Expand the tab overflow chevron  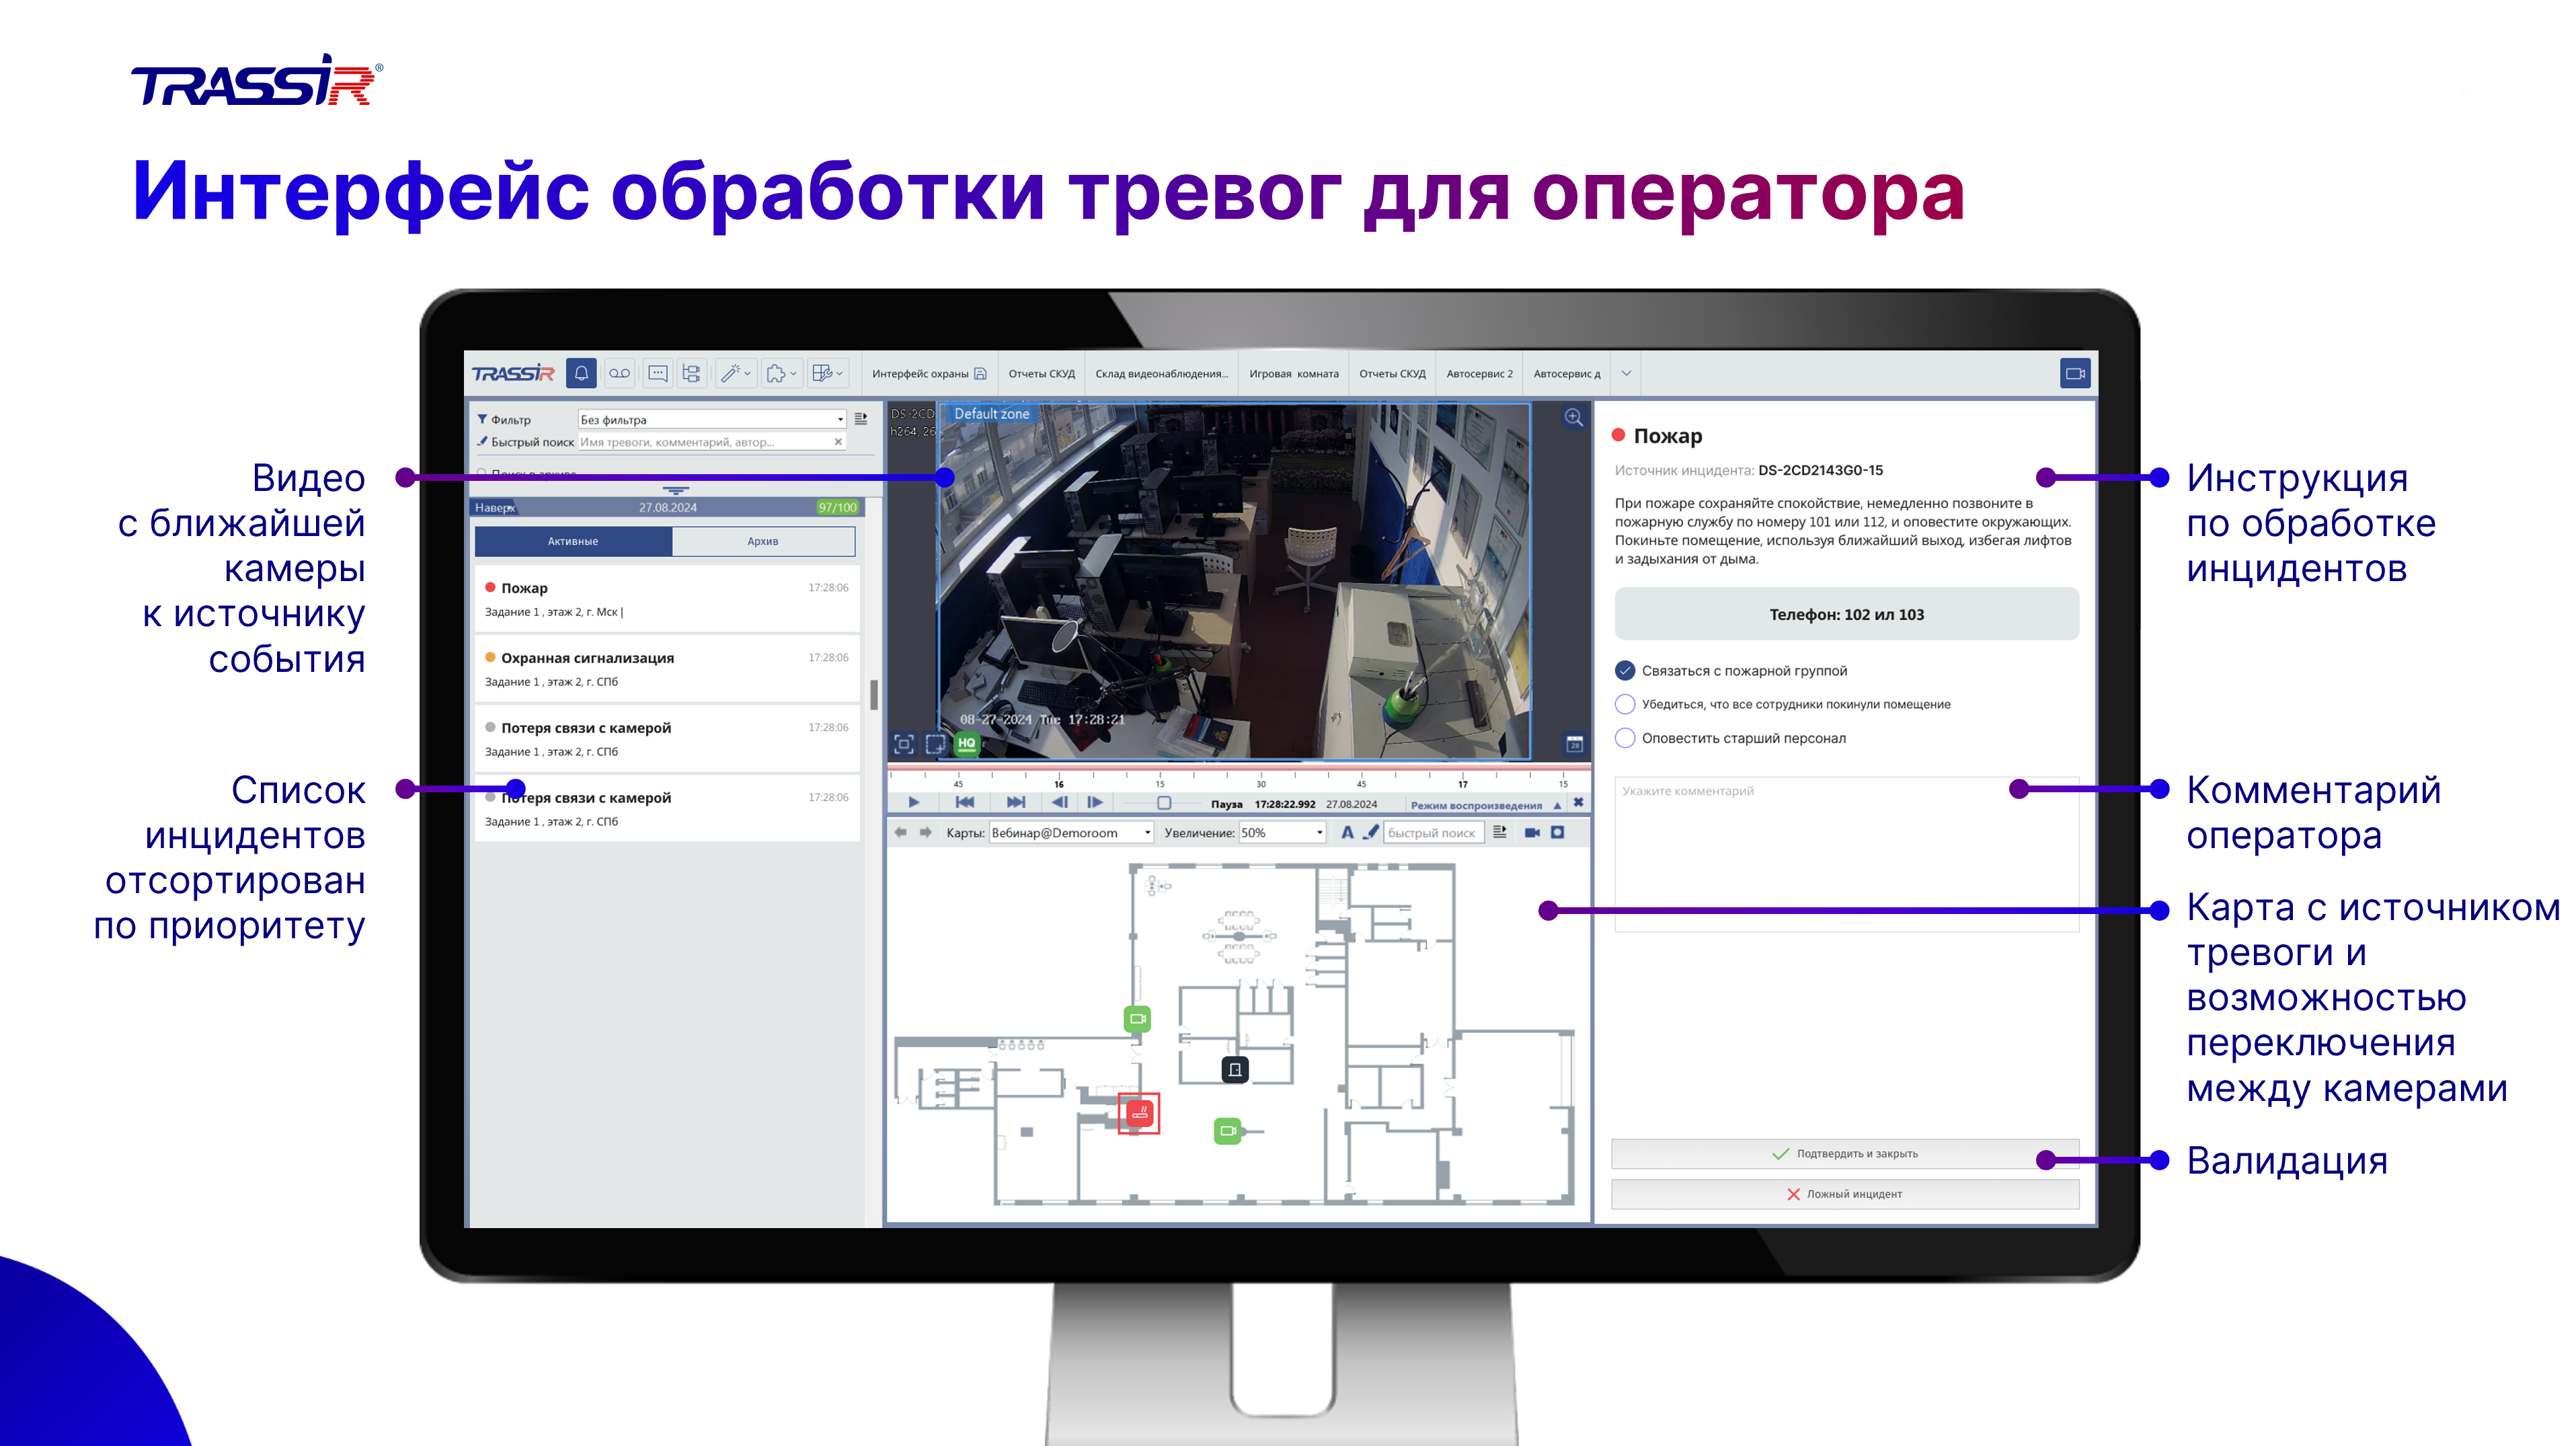(x=1626, y=374)
